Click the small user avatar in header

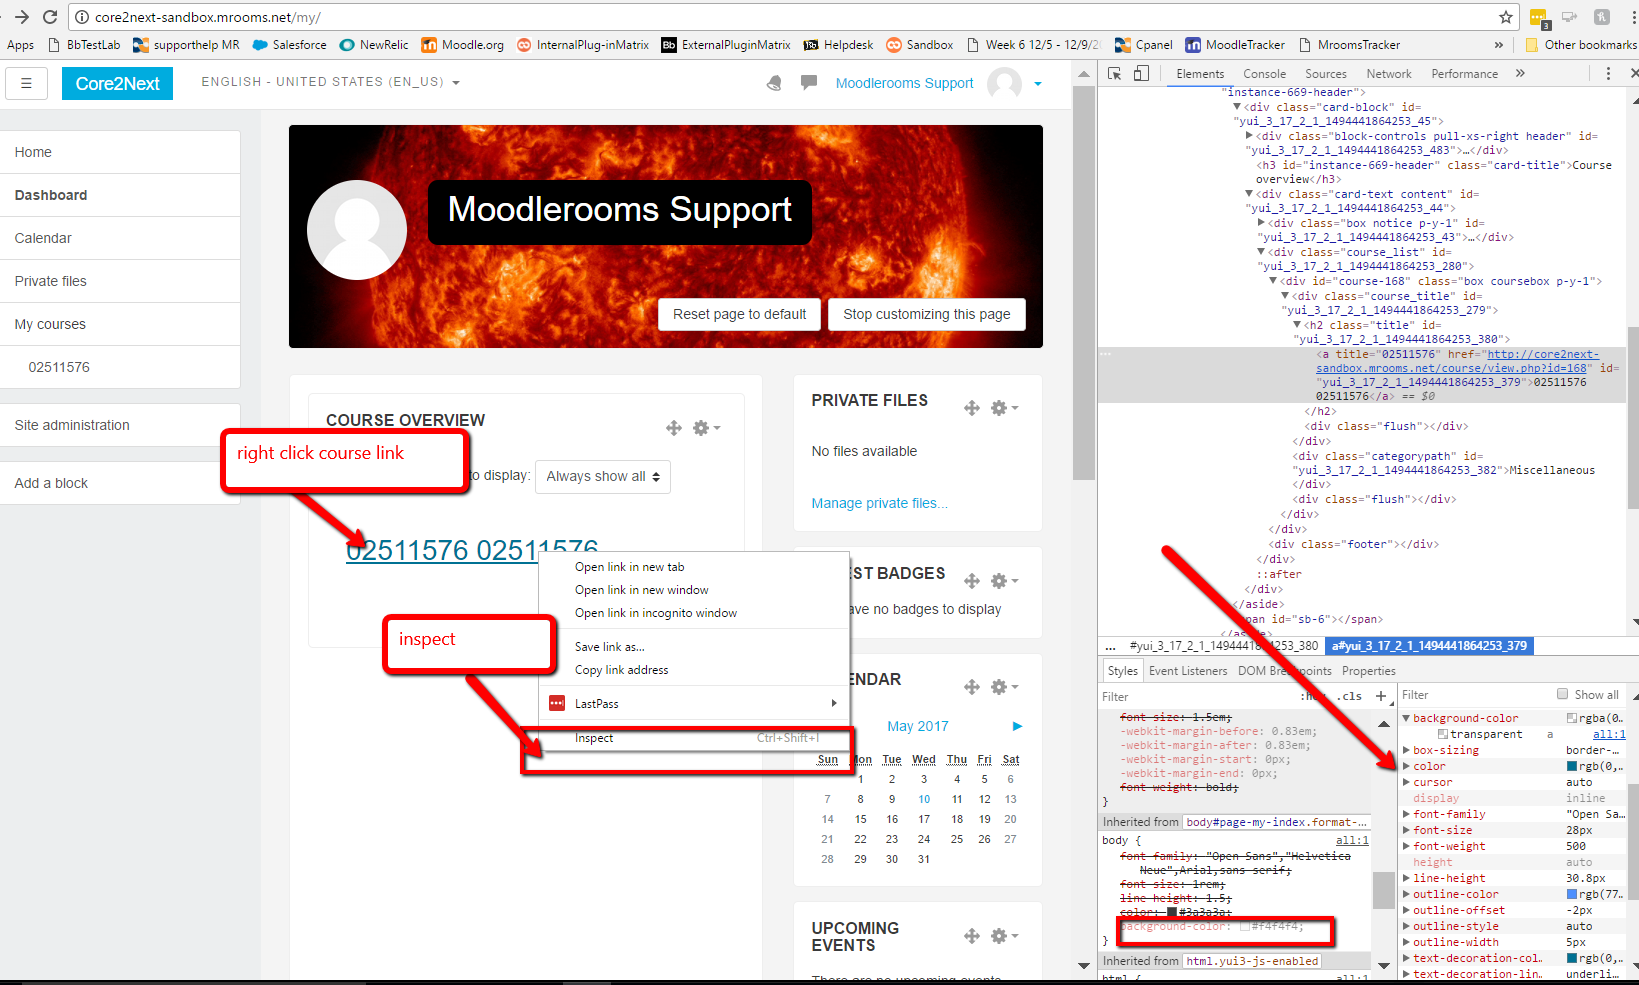point(1004,83)
